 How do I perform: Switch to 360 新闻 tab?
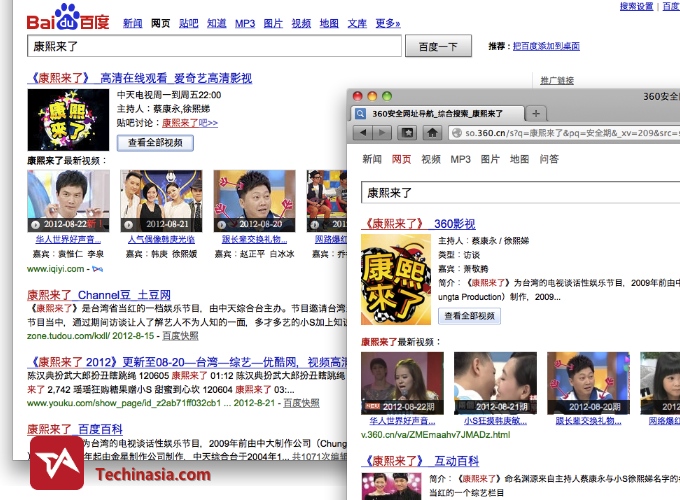coord(372,159)
